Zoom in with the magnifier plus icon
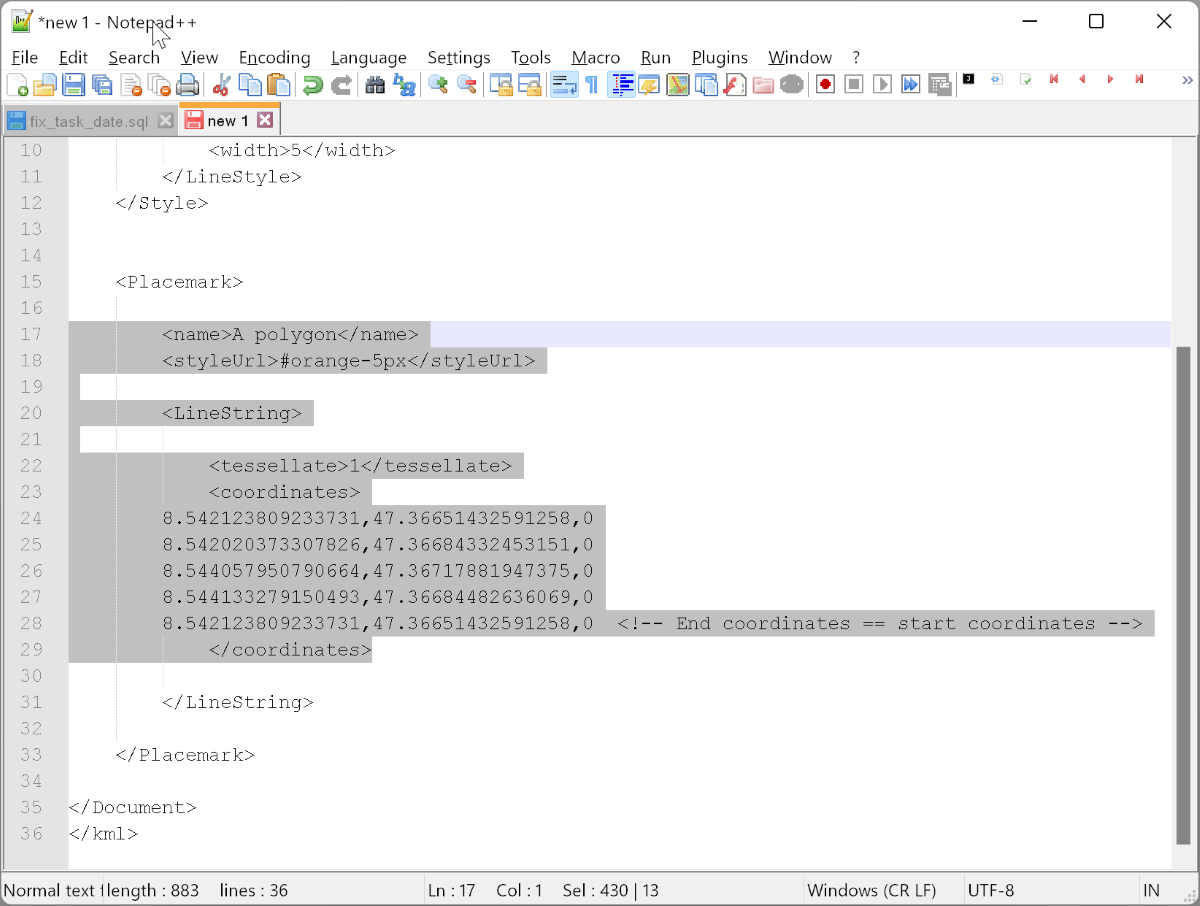The width and height of the screenshot is (1200, 906). [438, 85]
